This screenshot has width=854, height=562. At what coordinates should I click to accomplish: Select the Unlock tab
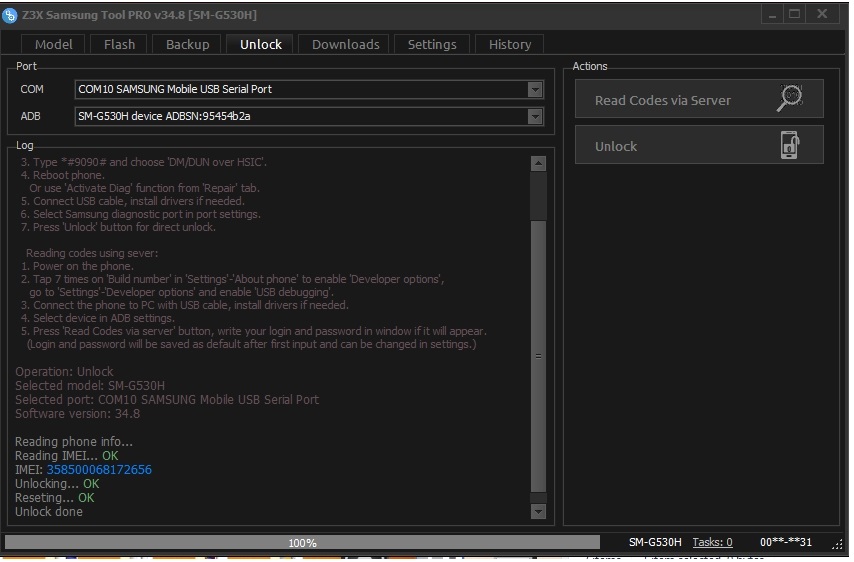tap(261, 45)
